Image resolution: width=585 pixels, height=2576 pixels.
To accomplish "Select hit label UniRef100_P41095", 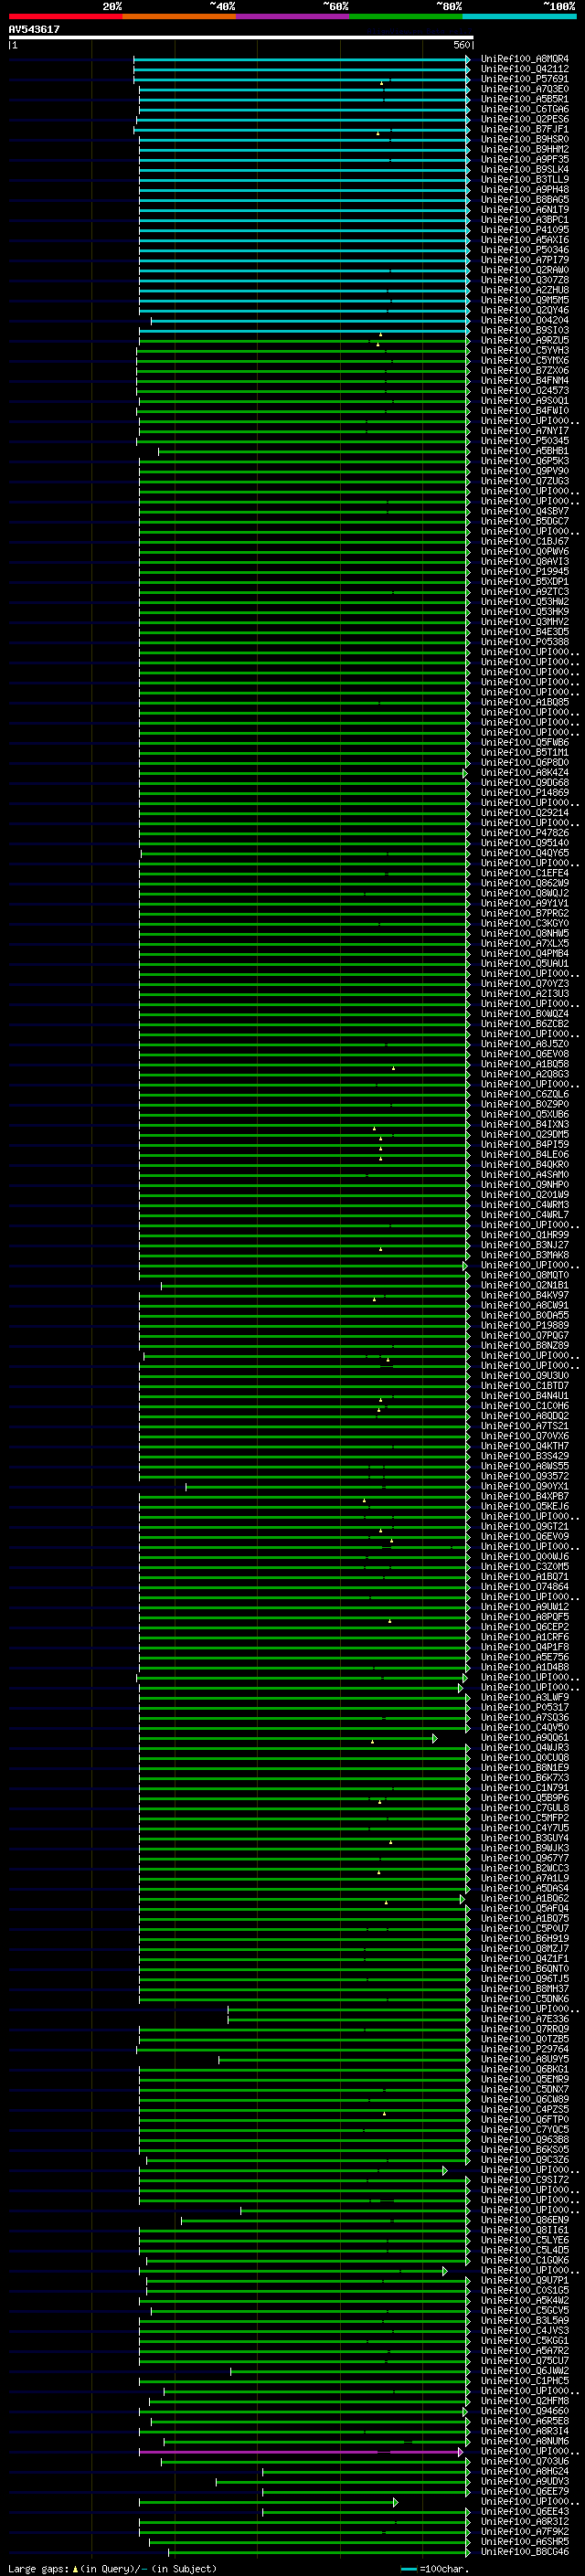I will (525, 230).
